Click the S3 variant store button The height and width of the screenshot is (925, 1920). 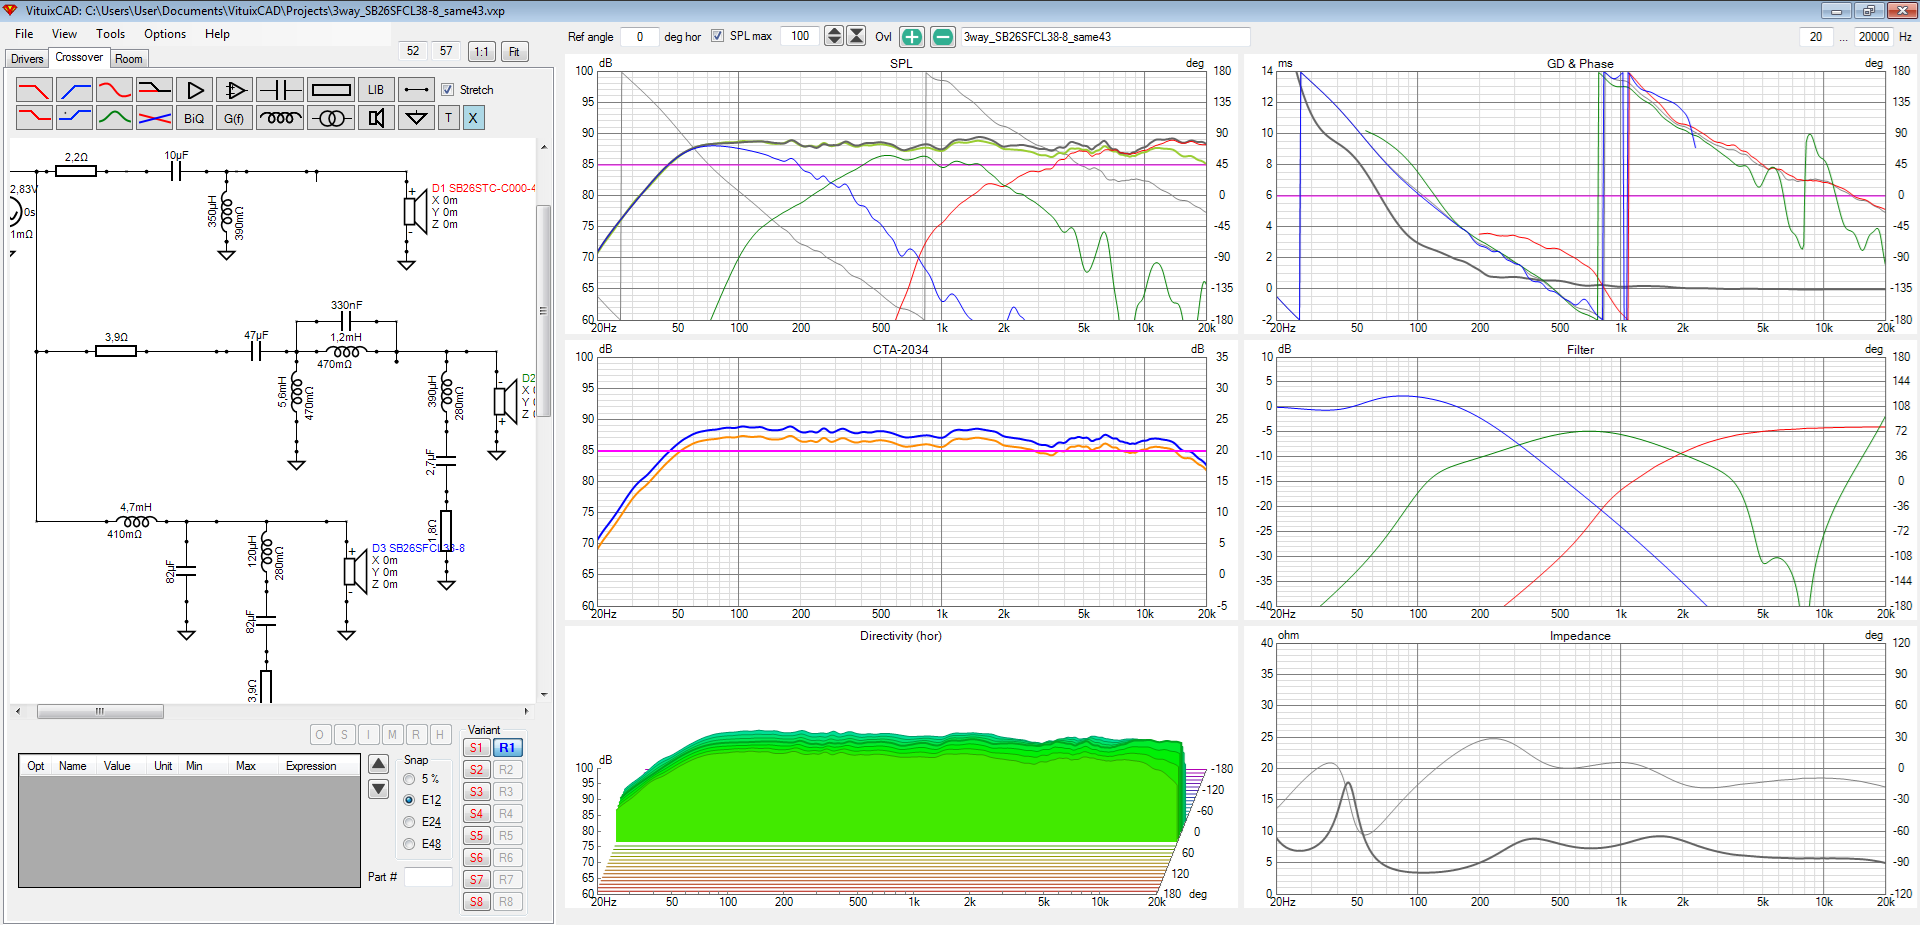coord(477,792)
